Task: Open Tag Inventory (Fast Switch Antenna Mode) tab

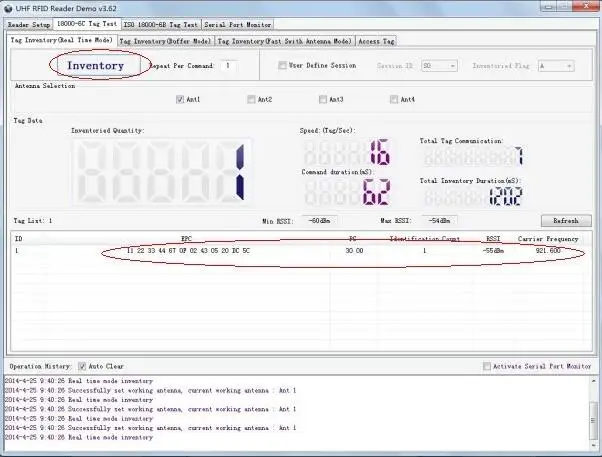Action: coord(284,41)
